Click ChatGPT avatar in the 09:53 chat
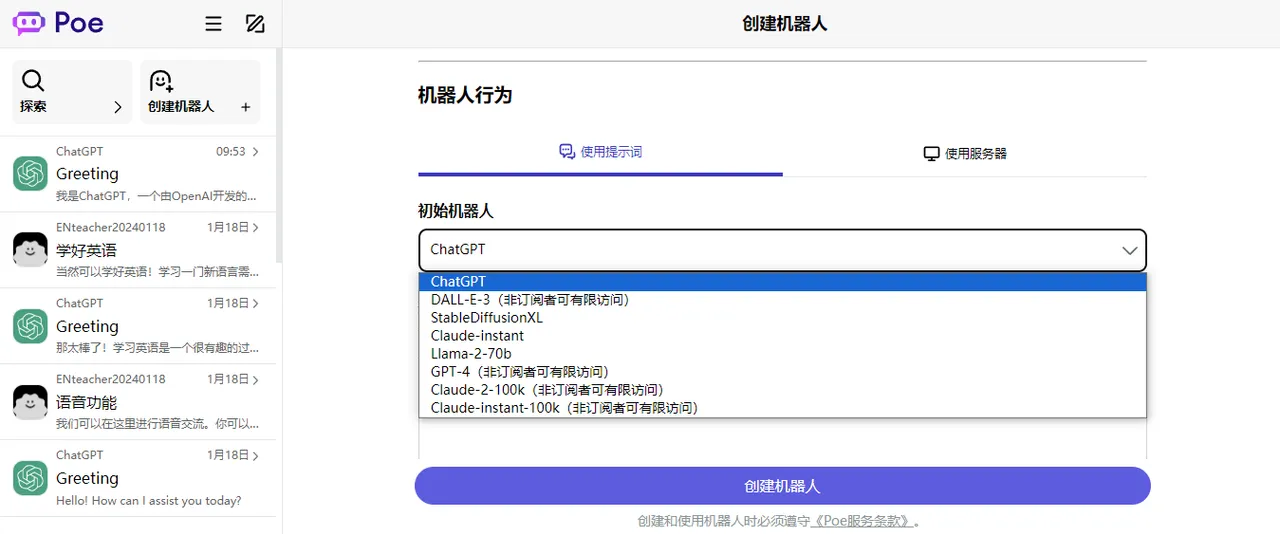Viewport: 1280px width, 534px height. tap(30, 174)
